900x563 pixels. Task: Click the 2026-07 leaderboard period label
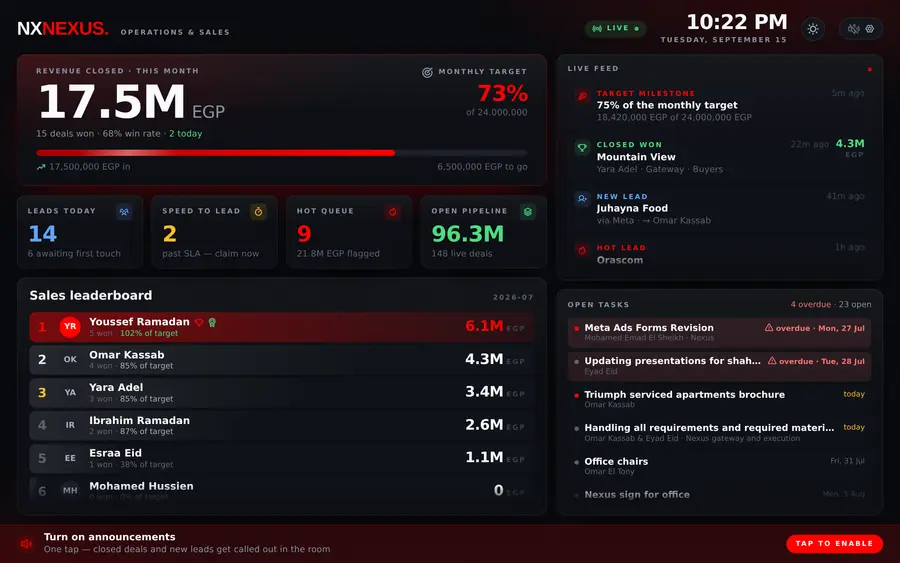tap(513, 297)
